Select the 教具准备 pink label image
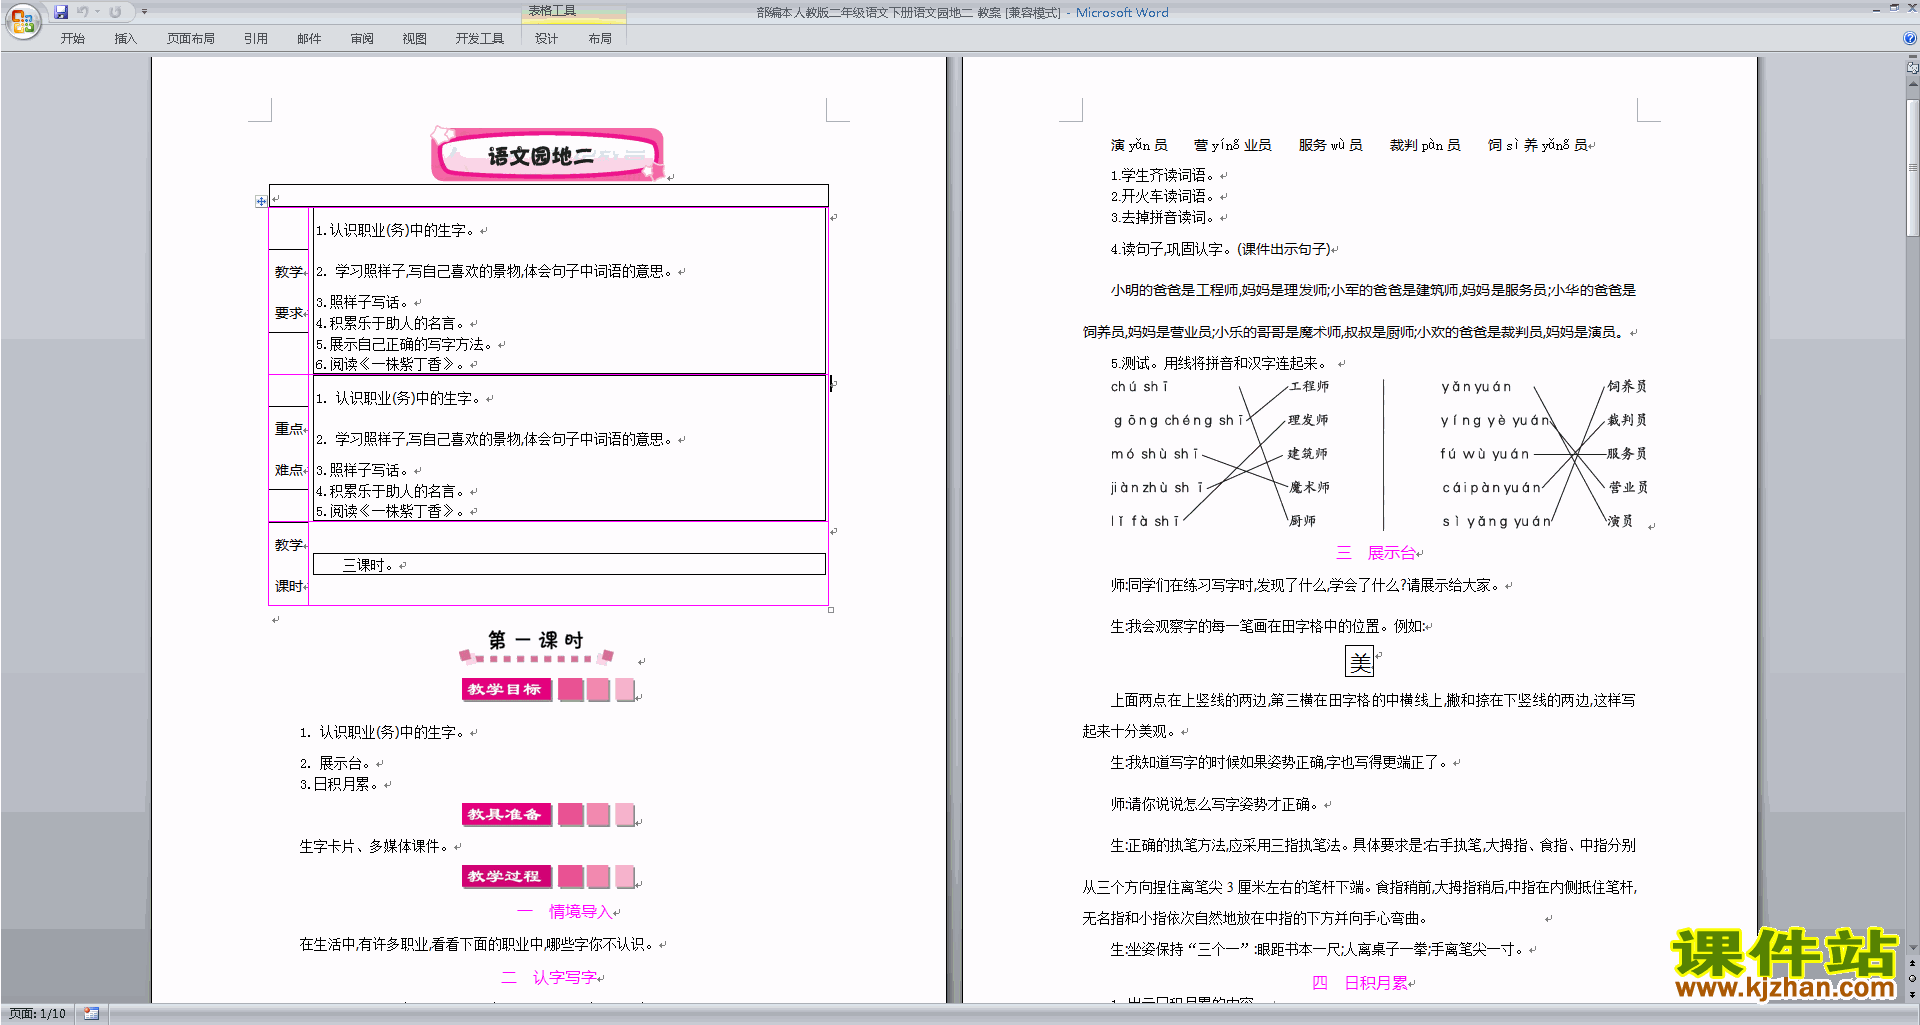 pos(548,814)
